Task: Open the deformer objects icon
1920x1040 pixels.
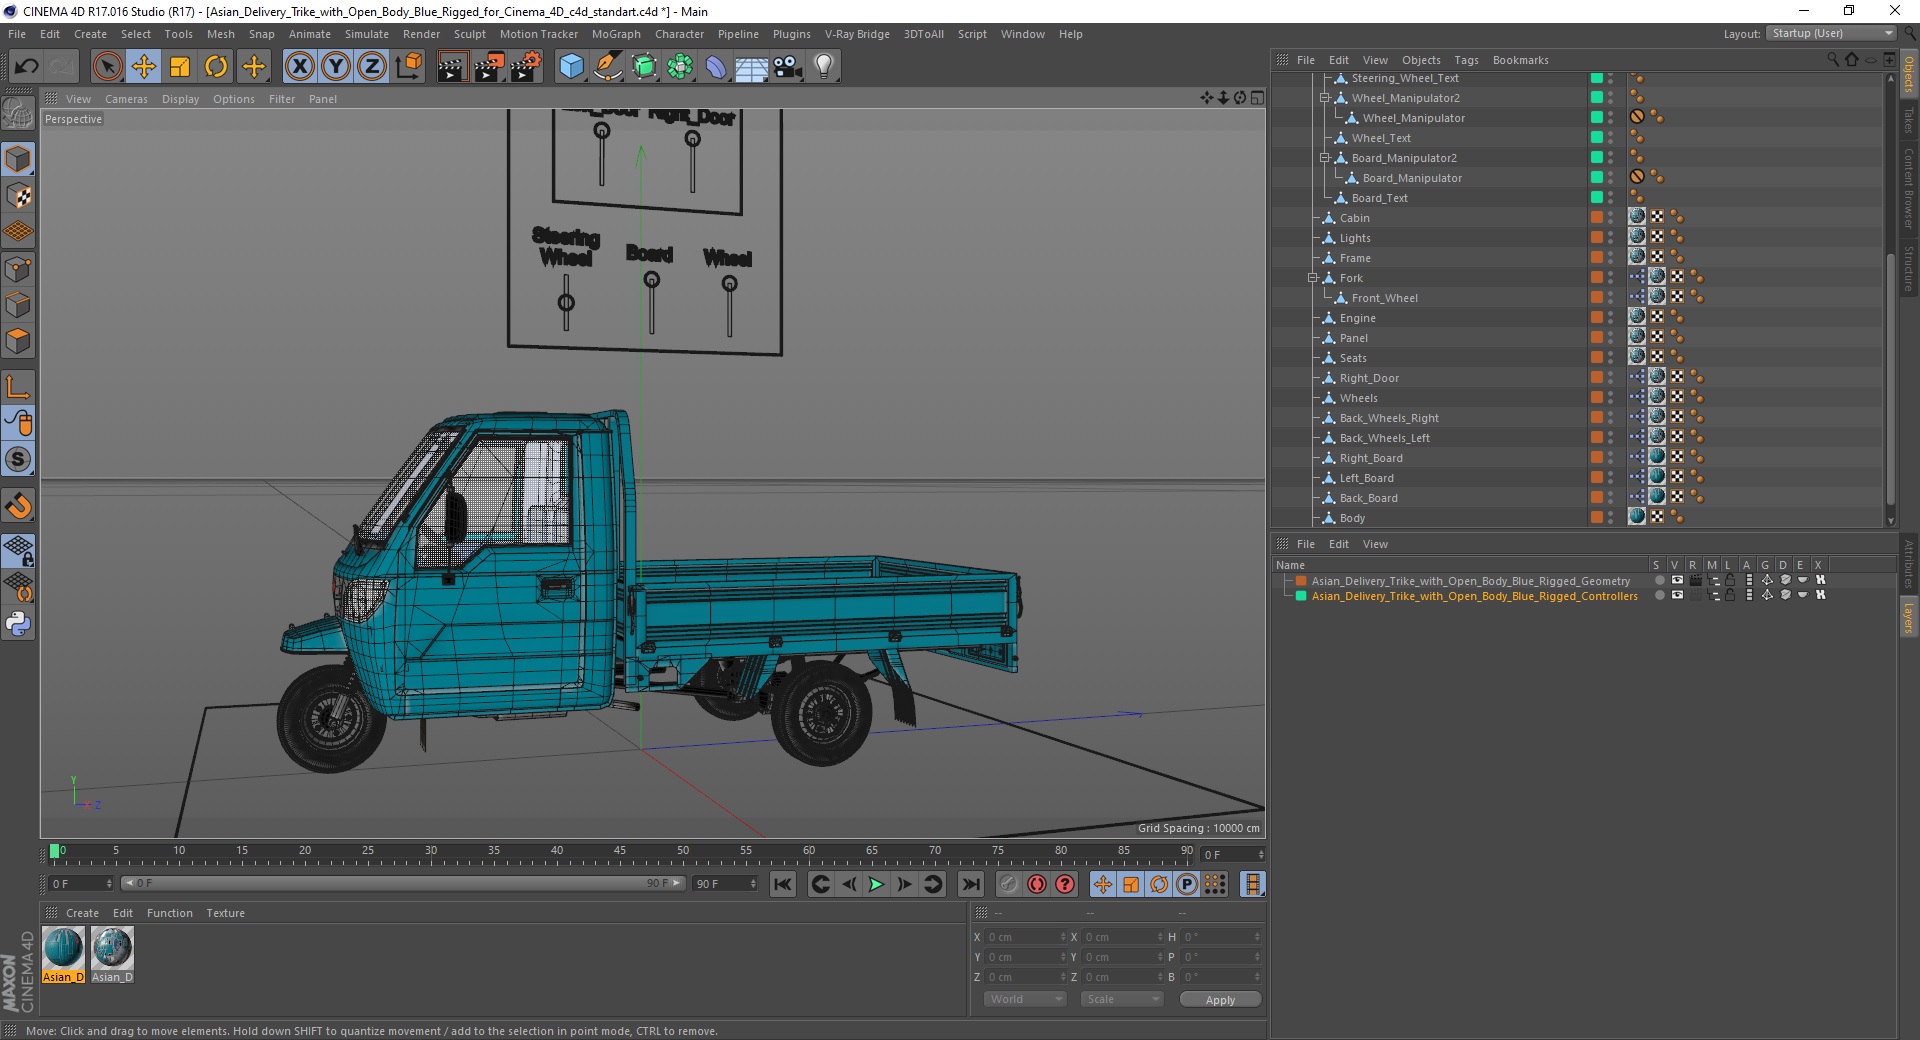Action: pyautogui.click(x=716, y=67)
